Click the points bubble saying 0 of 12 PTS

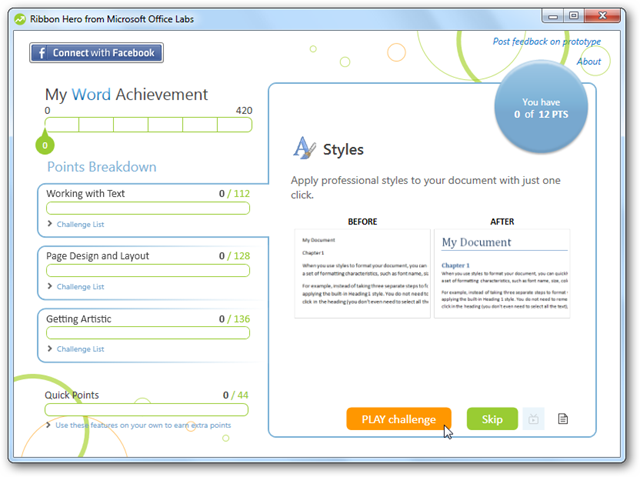pyautogui.click(x=541, y=108)
